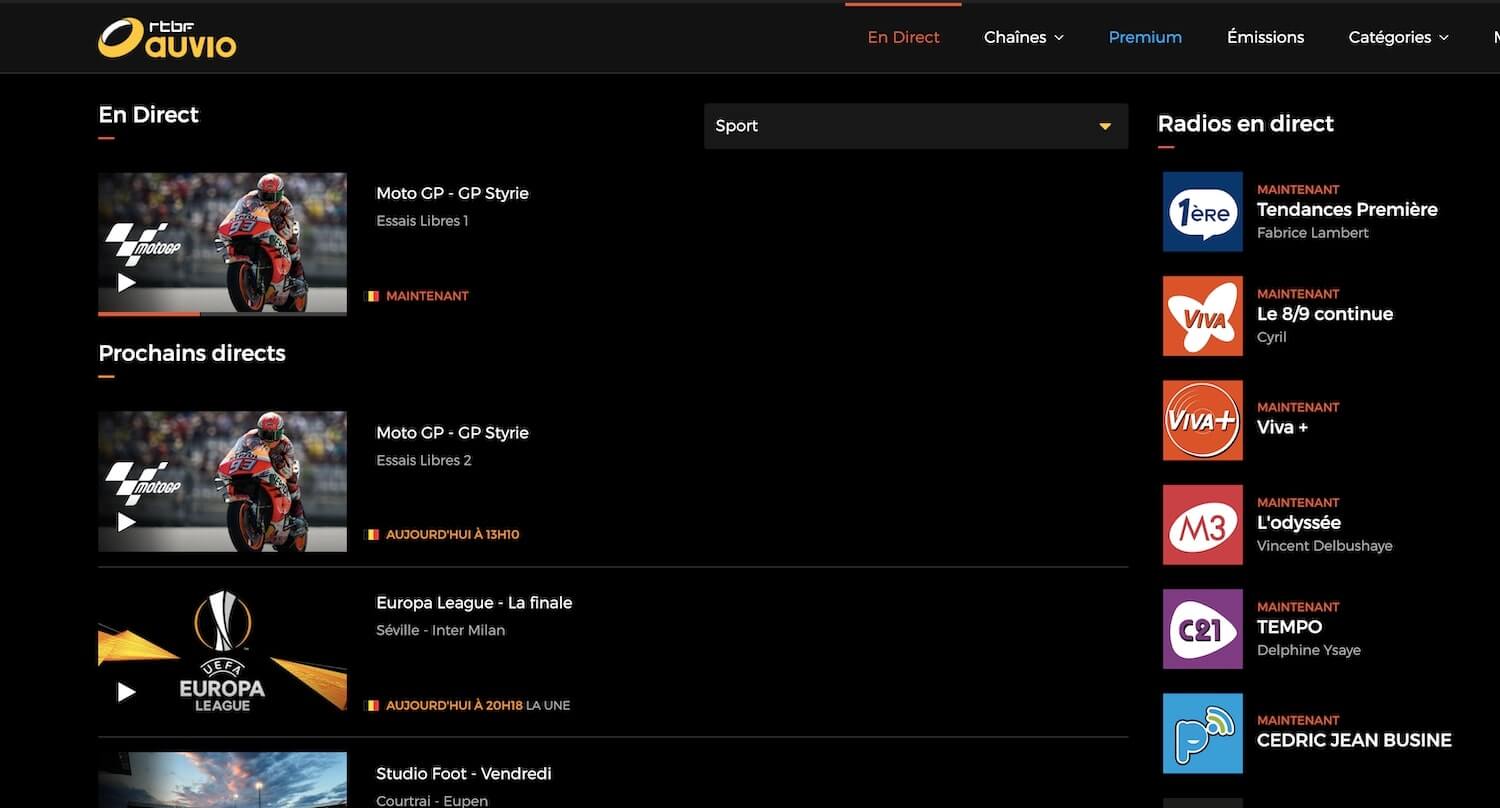The width and height of the screenshot is (1500, 808).
Task: Click Belgian flag beside AUJOURD'HUI À 13H10
Action: coord(372,535)
